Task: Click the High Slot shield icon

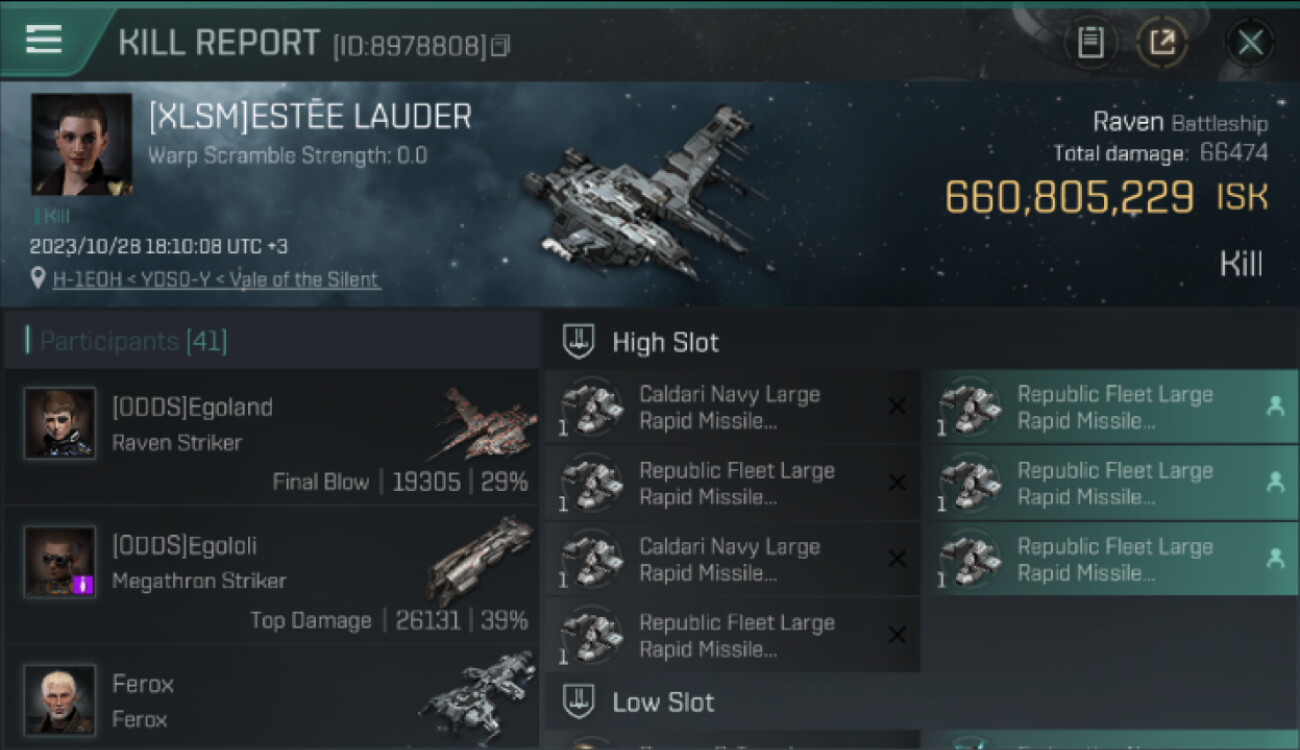Action: pyautogui.click(x=579, y=342)
